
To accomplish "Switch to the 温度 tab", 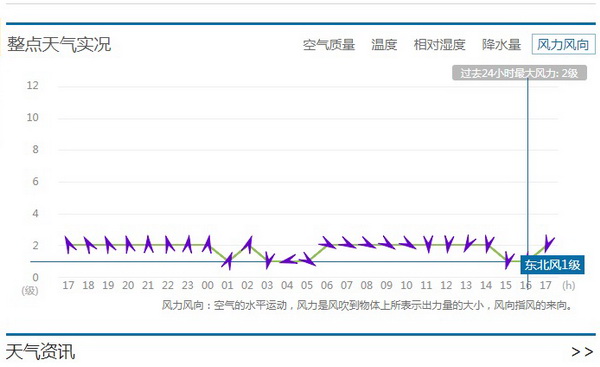I will click(384, 45).
